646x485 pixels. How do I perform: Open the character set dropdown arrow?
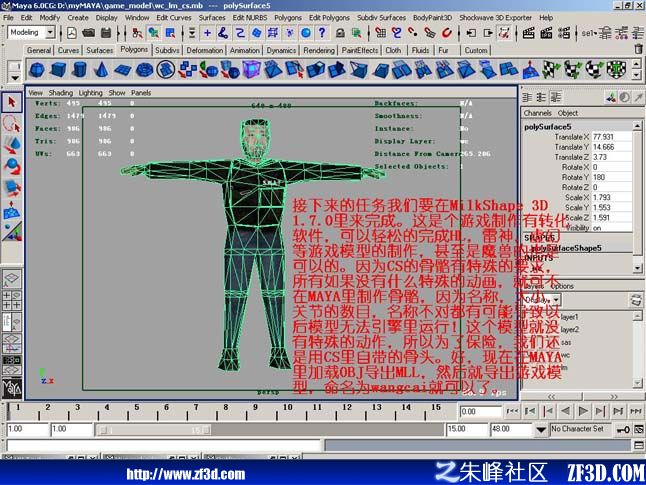point(541,430)
